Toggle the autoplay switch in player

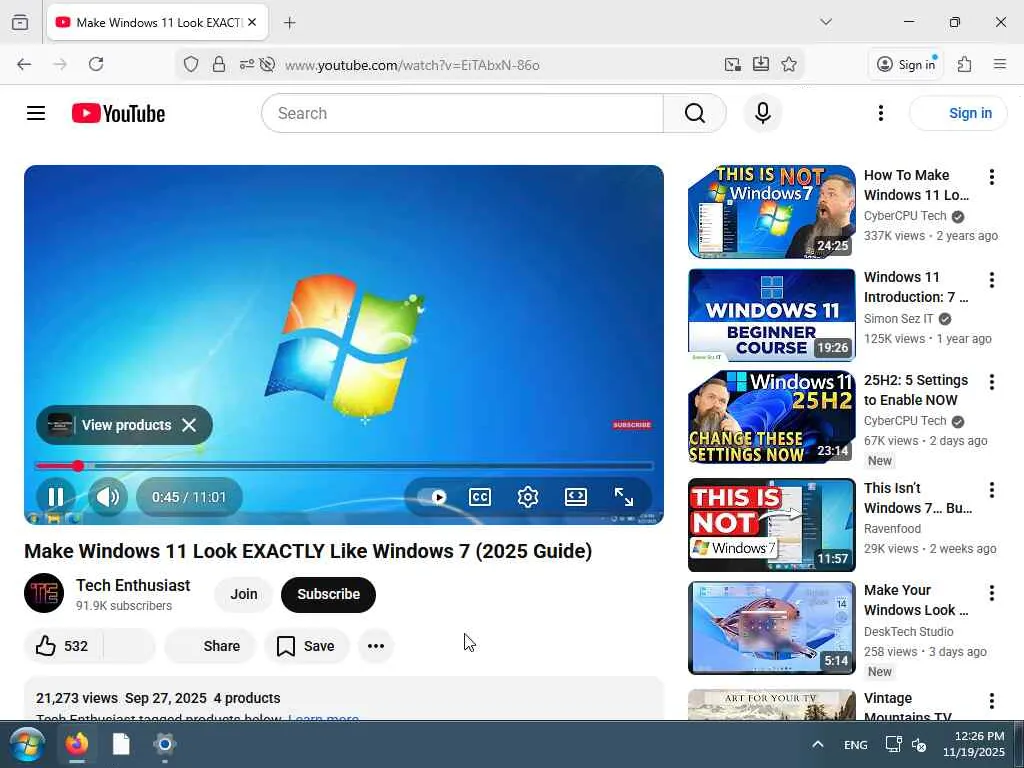[432, 497]
